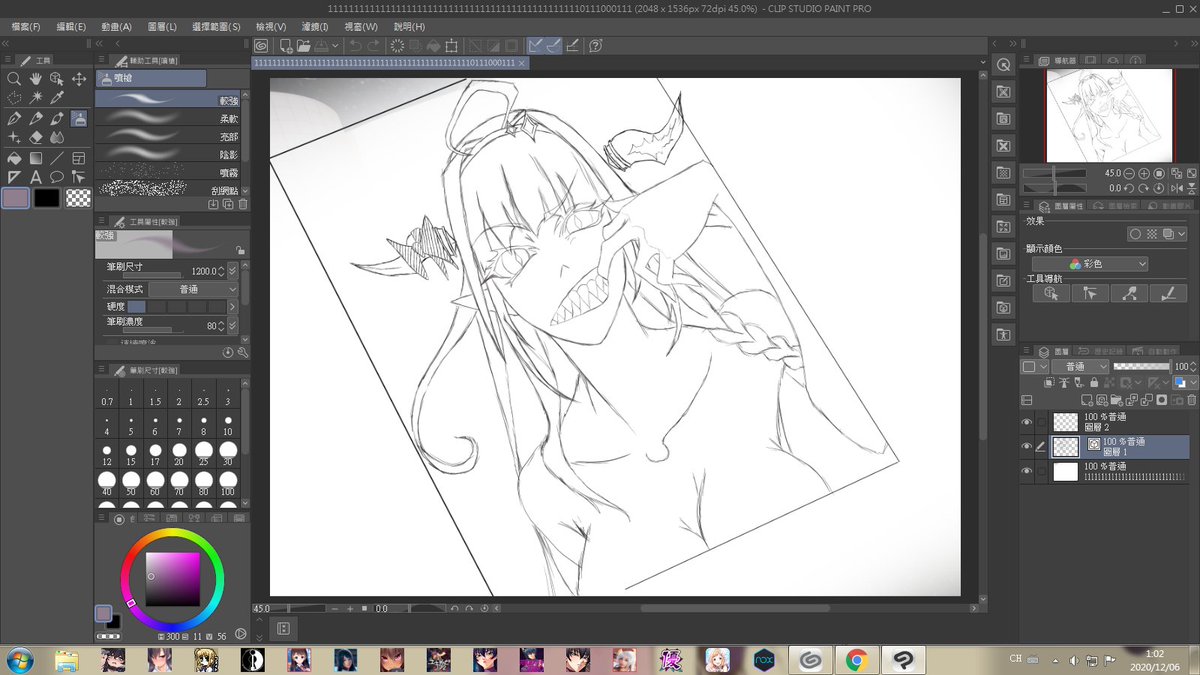Zoom in using Navigator plus button

pyautogui.click(x=1144, y=174)
